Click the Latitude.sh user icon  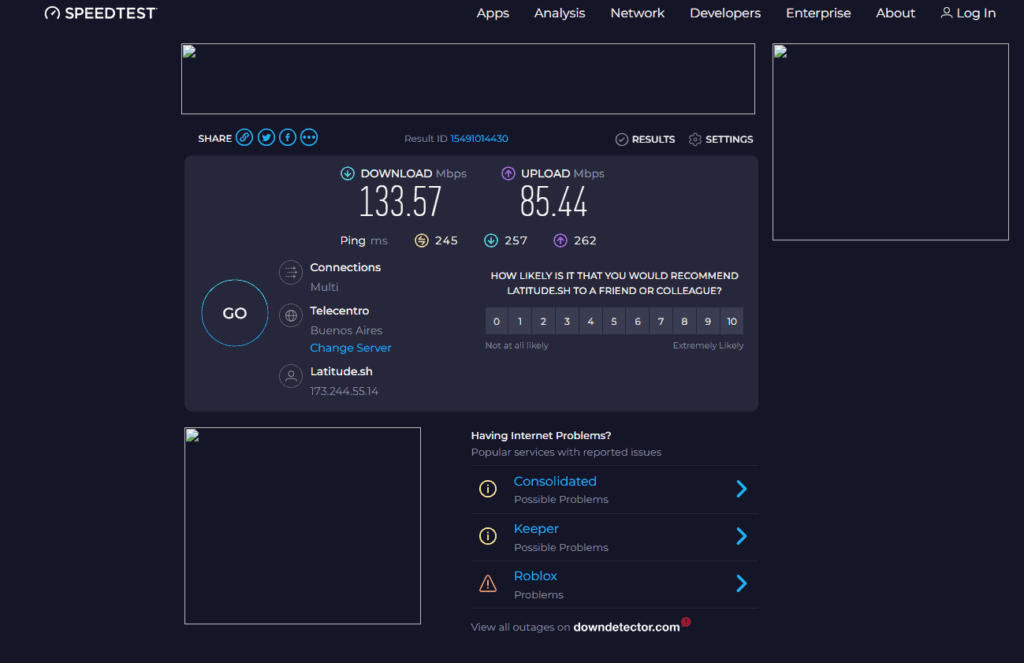tap(291, 376)
